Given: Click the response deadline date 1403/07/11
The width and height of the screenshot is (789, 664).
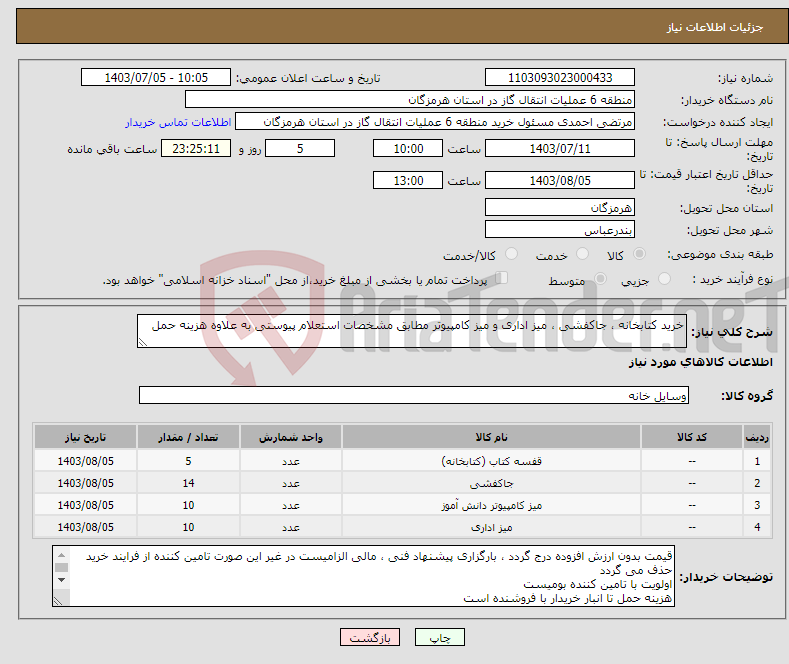Looking at the screenshot, I should tap(560, 148).
